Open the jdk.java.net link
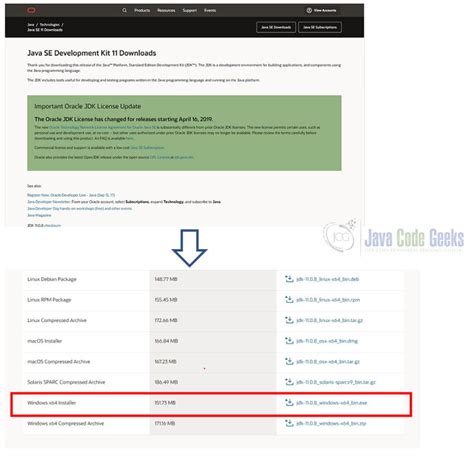This screenshot has width=474, height=464. [184, 157]
